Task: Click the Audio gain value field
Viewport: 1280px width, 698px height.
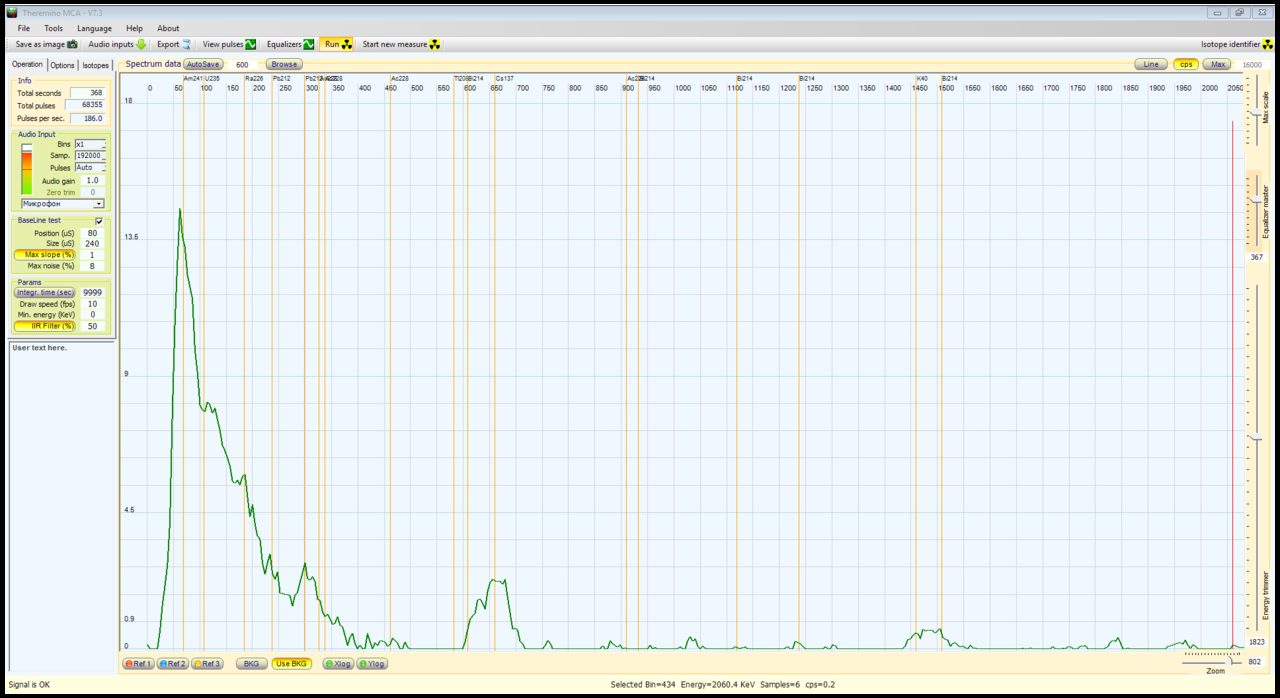Action: [92, 180]
